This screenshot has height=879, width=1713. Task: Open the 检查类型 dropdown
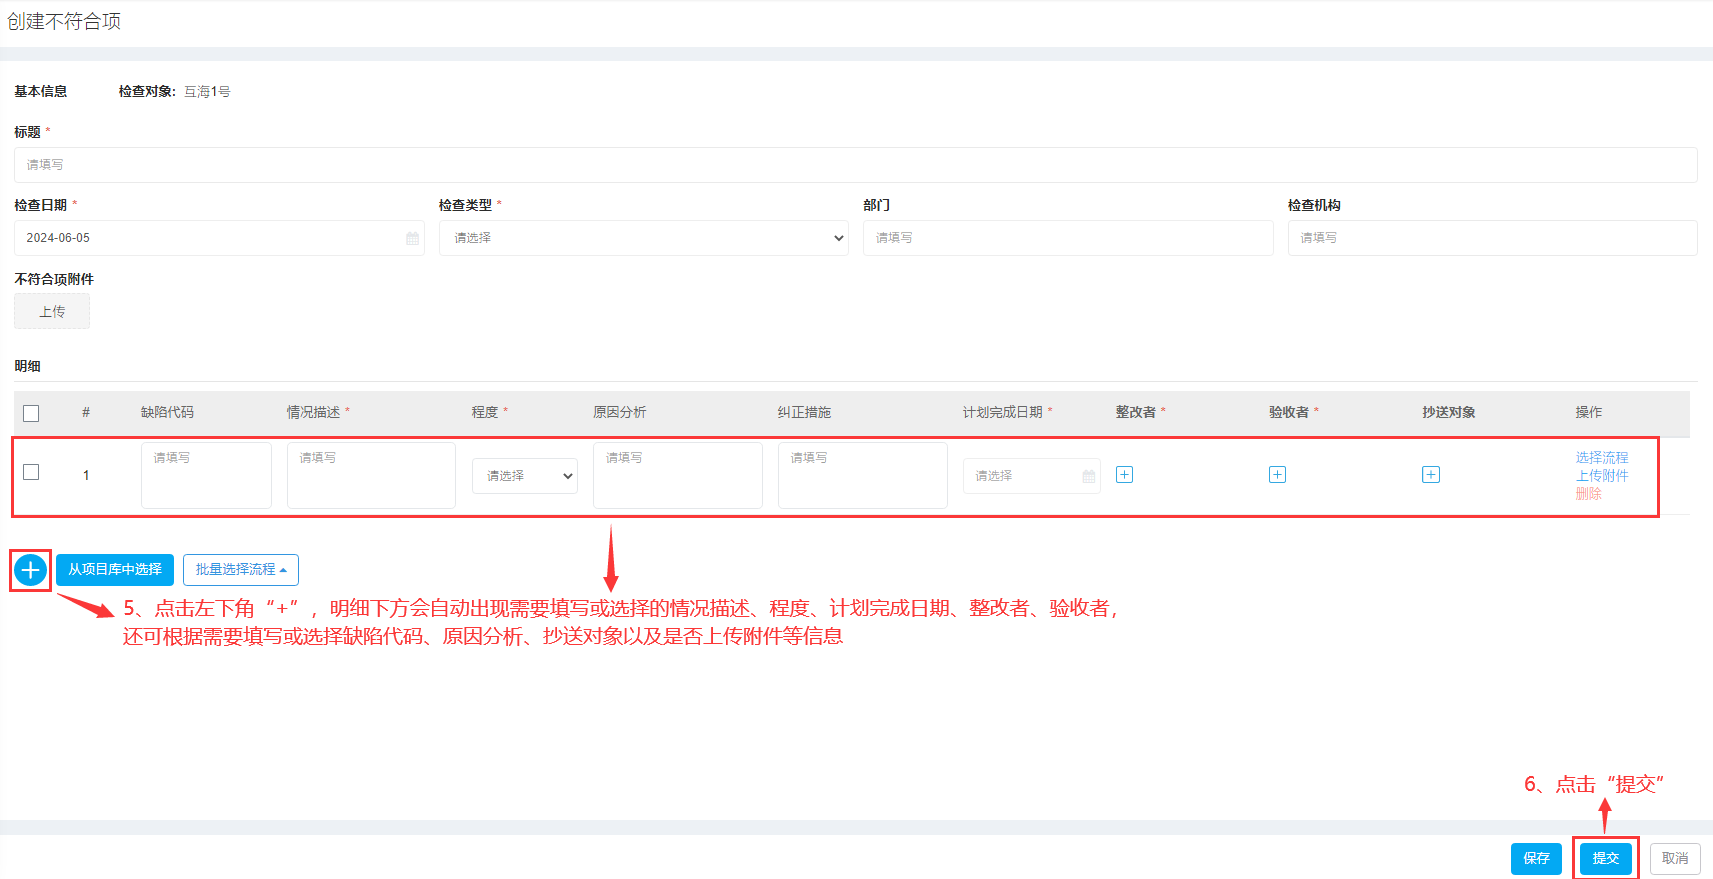click(644, 238)
